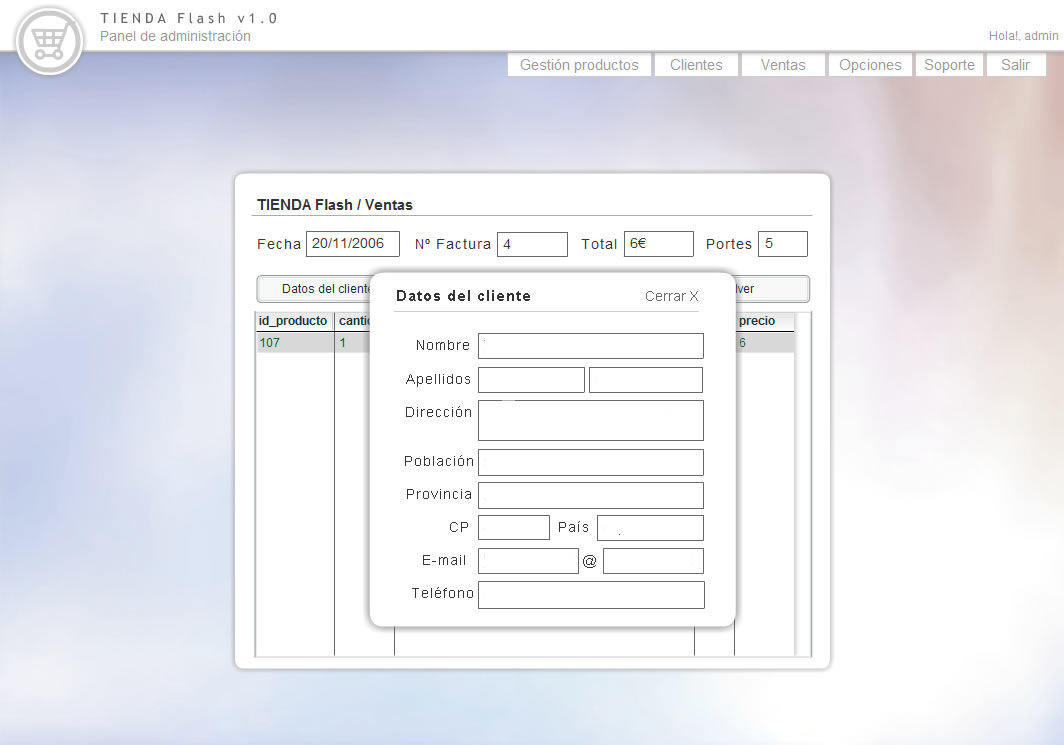Image resolution: width=1064 pixels, height=745 pixels.
Task: Close the Datos del cliente dialog
Action: point(671,297)
